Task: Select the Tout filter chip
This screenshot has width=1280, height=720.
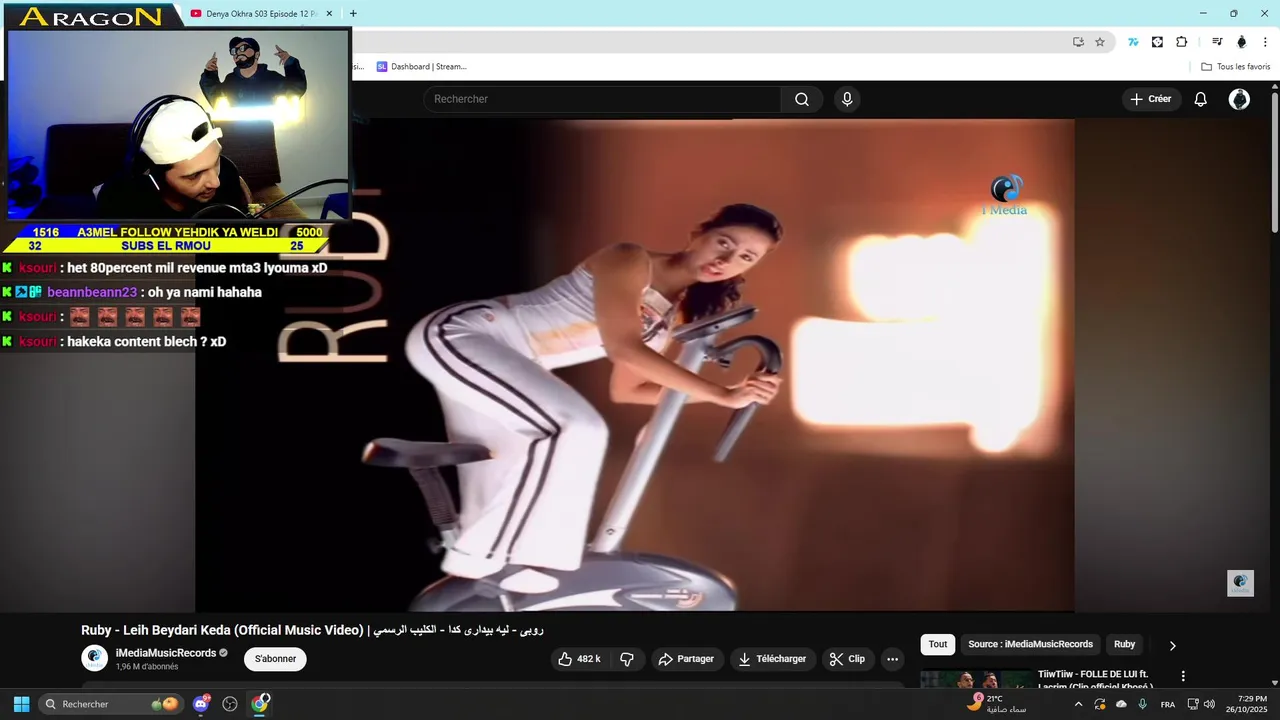Action: click(938, 644)
